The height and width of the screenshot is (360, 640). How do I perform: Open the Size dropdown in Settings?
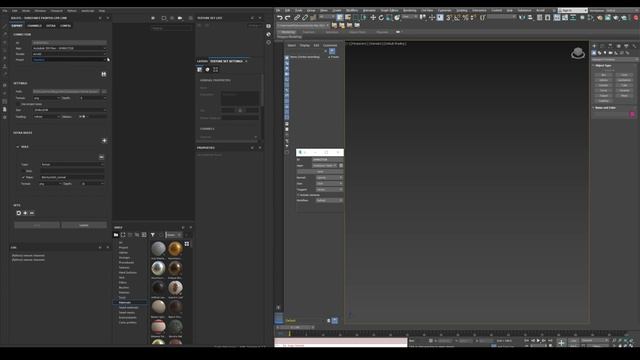pos(69,110)
